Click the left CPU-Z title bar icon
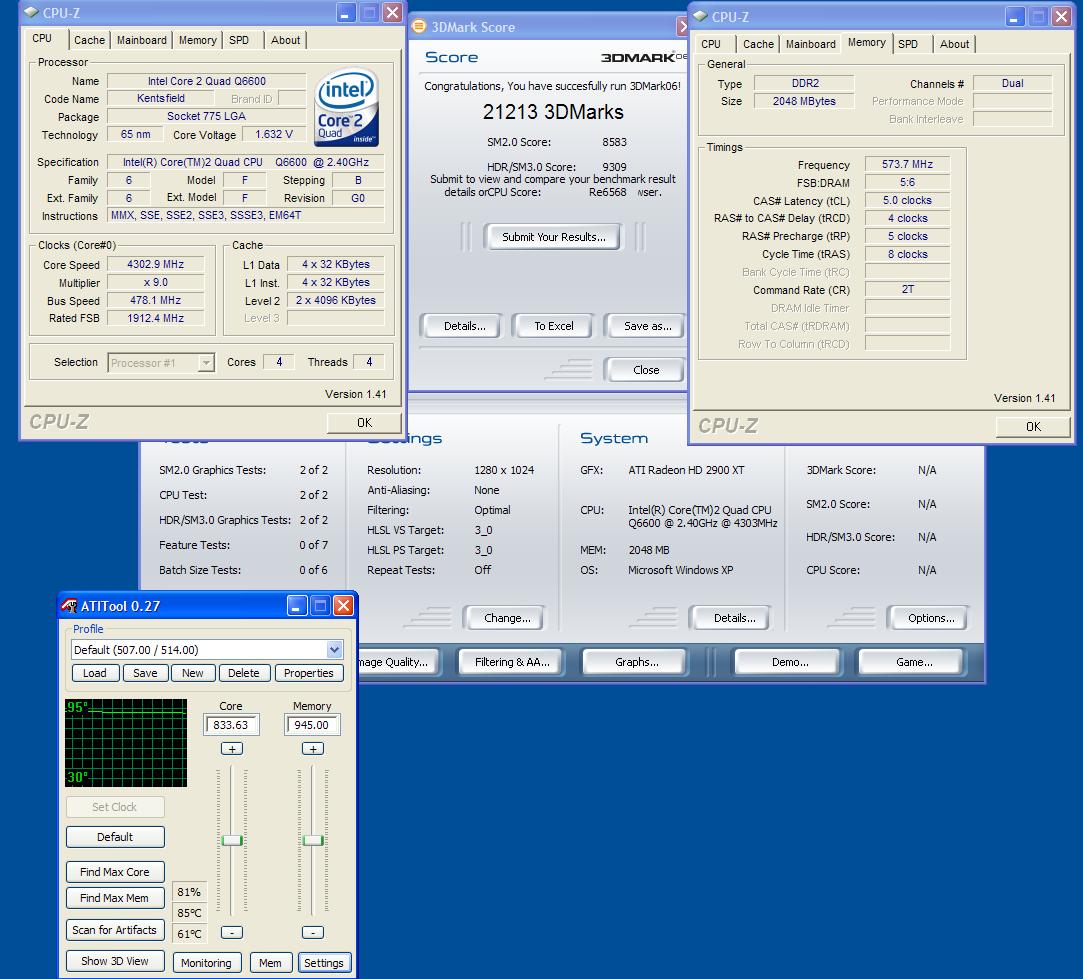This screenshot has height=979, width=1083. pyautogui.click(x=31, y=12)
